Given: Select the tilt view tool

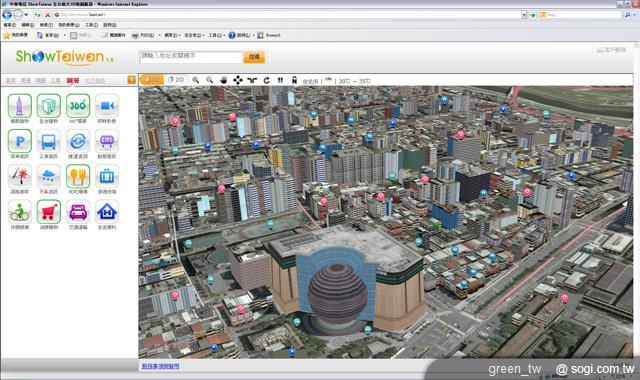Looking at the screenshot, I should click(252, 80).
